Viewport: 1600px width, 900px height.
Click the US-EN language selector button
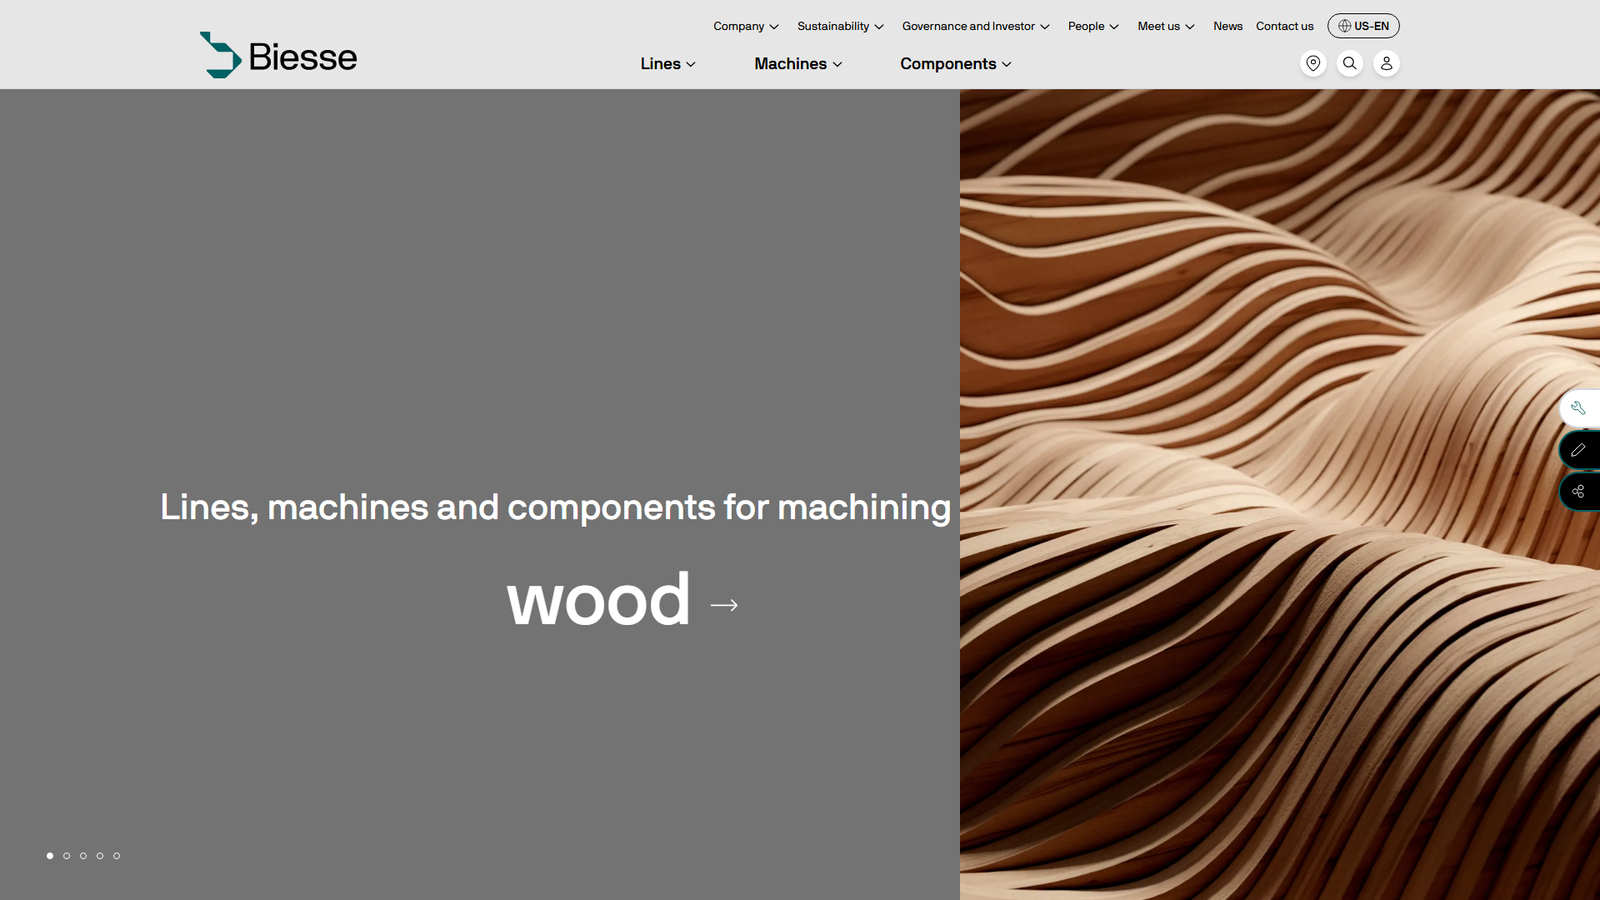click(1363, 26)
